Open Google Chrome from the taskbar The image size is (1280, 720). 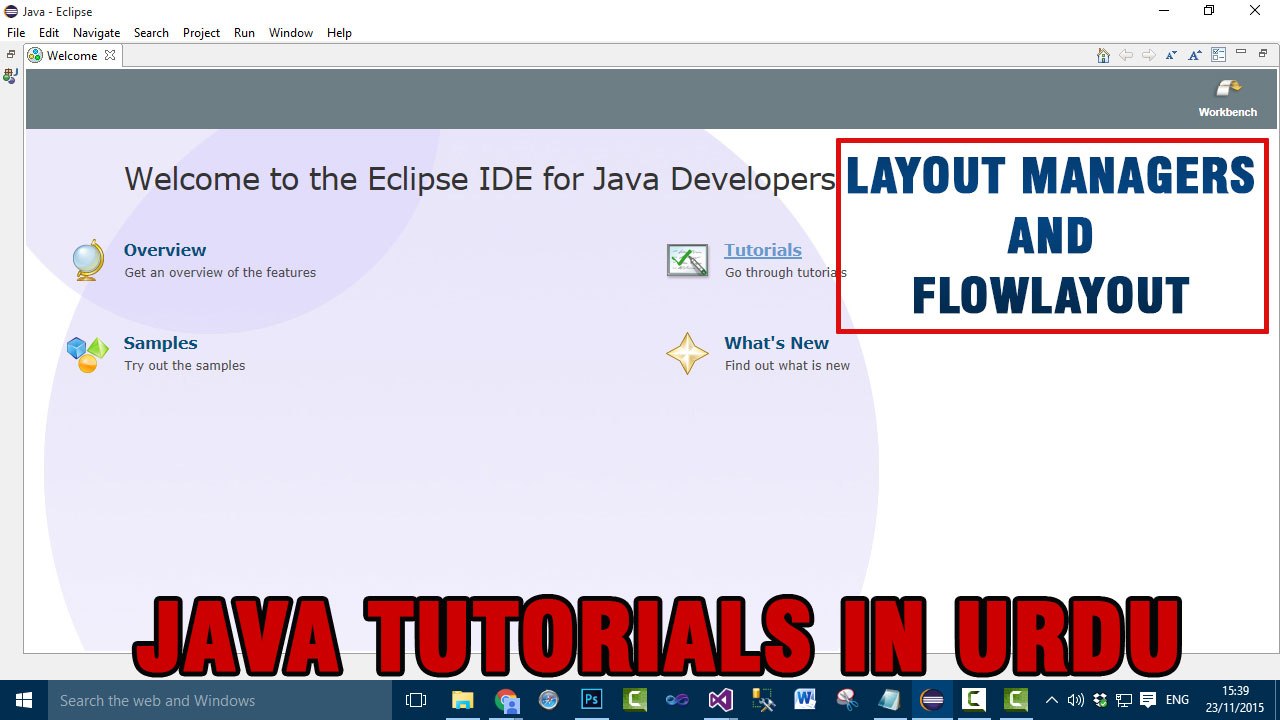[x=506, y=700]
